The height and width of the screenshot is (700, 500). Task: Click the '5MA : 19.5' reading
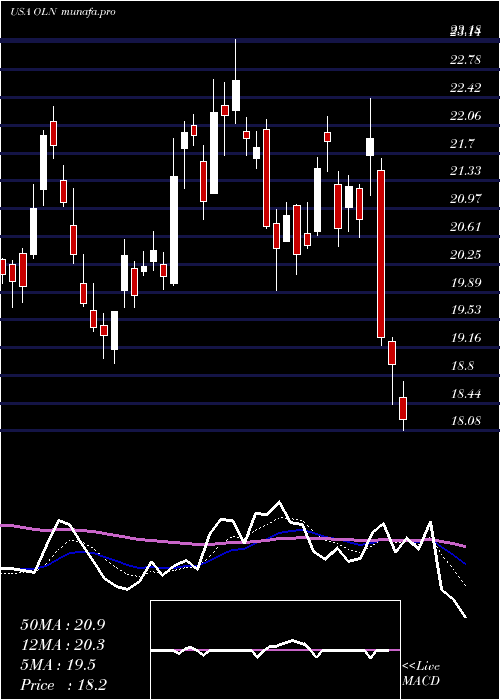point(58,665)
